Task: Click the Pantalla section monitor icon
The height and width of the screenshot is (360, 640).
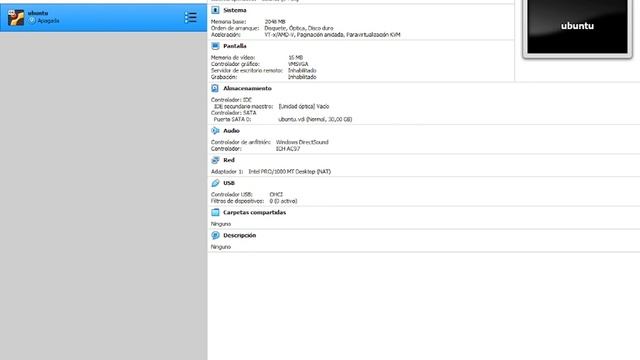Action: (x=215, y=46)
